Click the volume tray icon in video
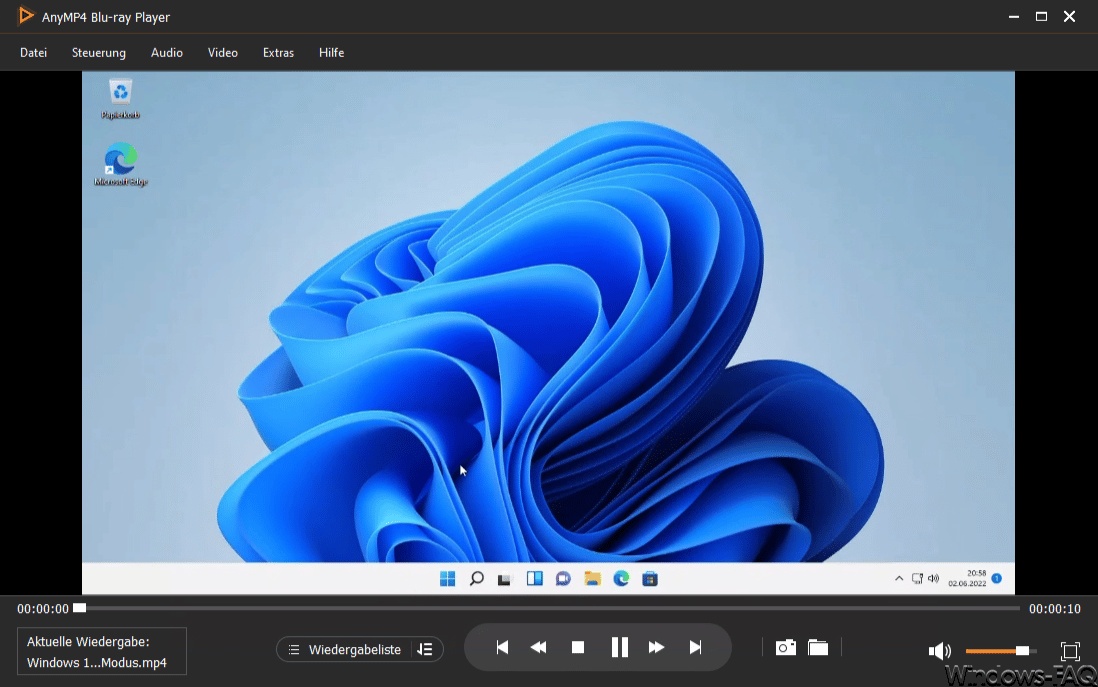 point(933,578)
